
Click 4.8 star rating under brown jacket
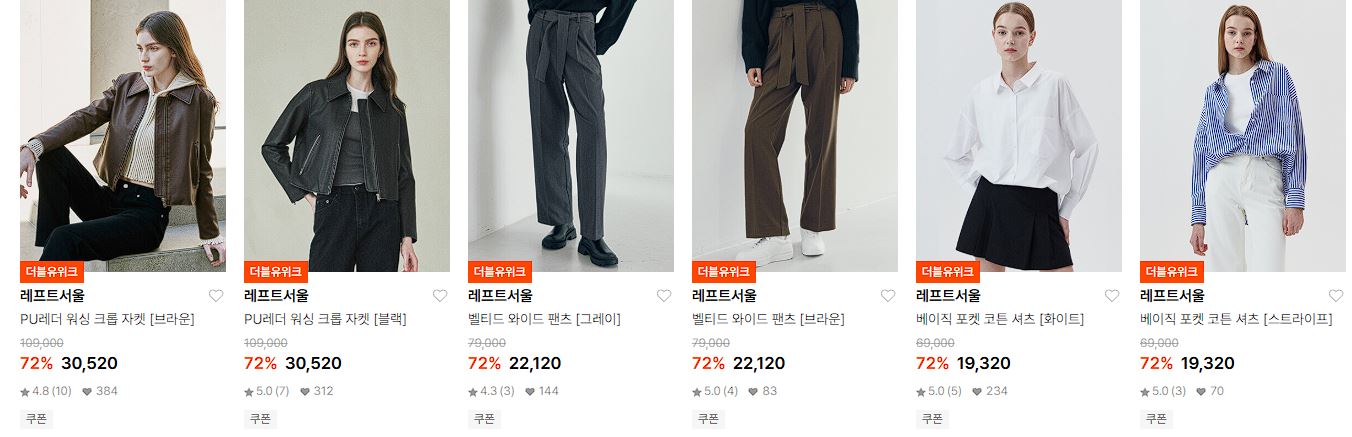point(45,391)
